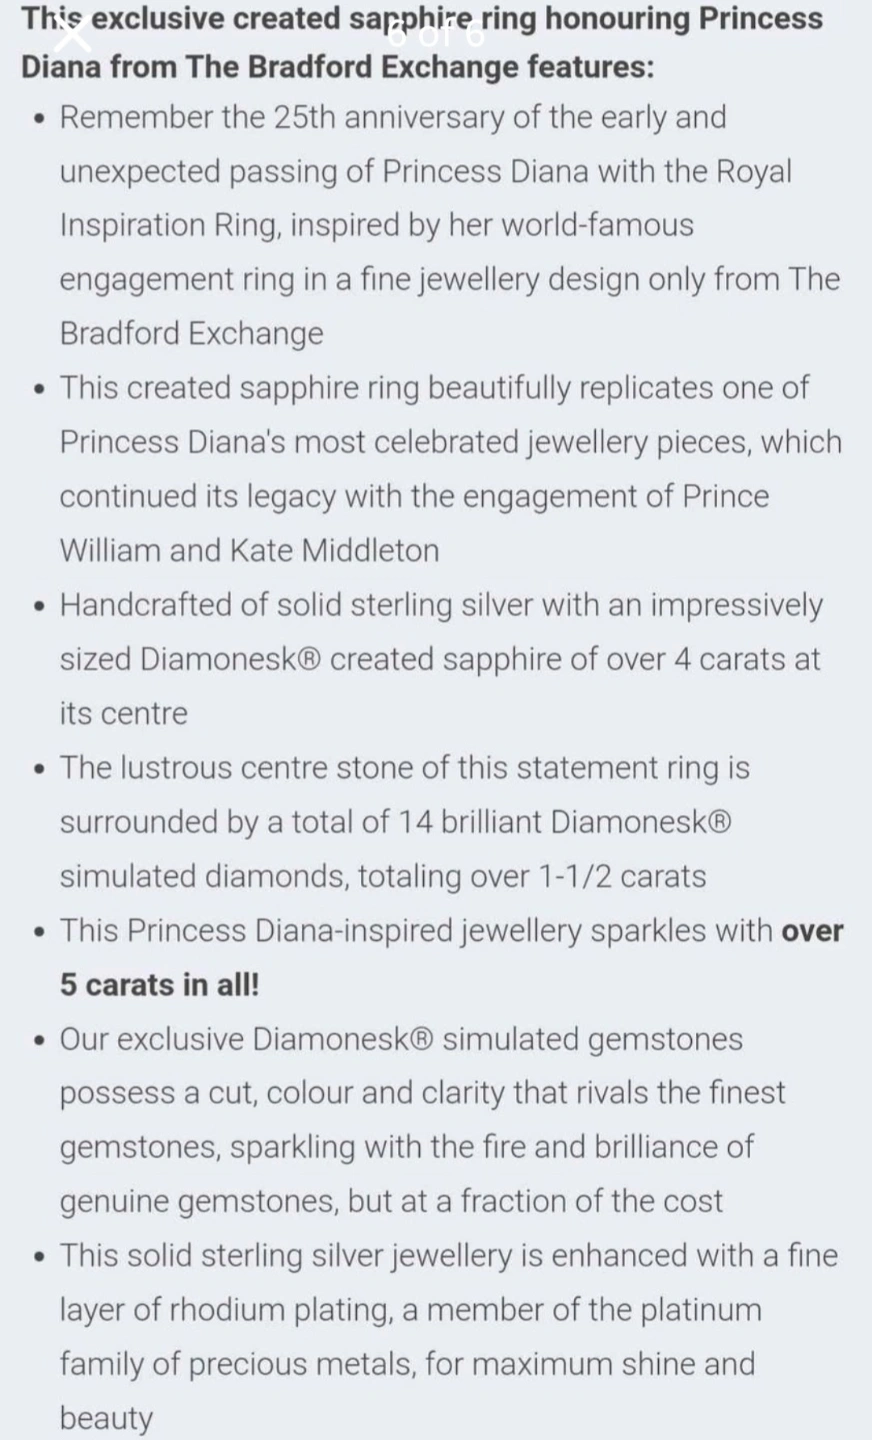Click the "This Princess Diana-inspired jewellery sparkles" line
Image resolution: width=872 pixels, height=1440 pixels.
[x=415, y=930]
